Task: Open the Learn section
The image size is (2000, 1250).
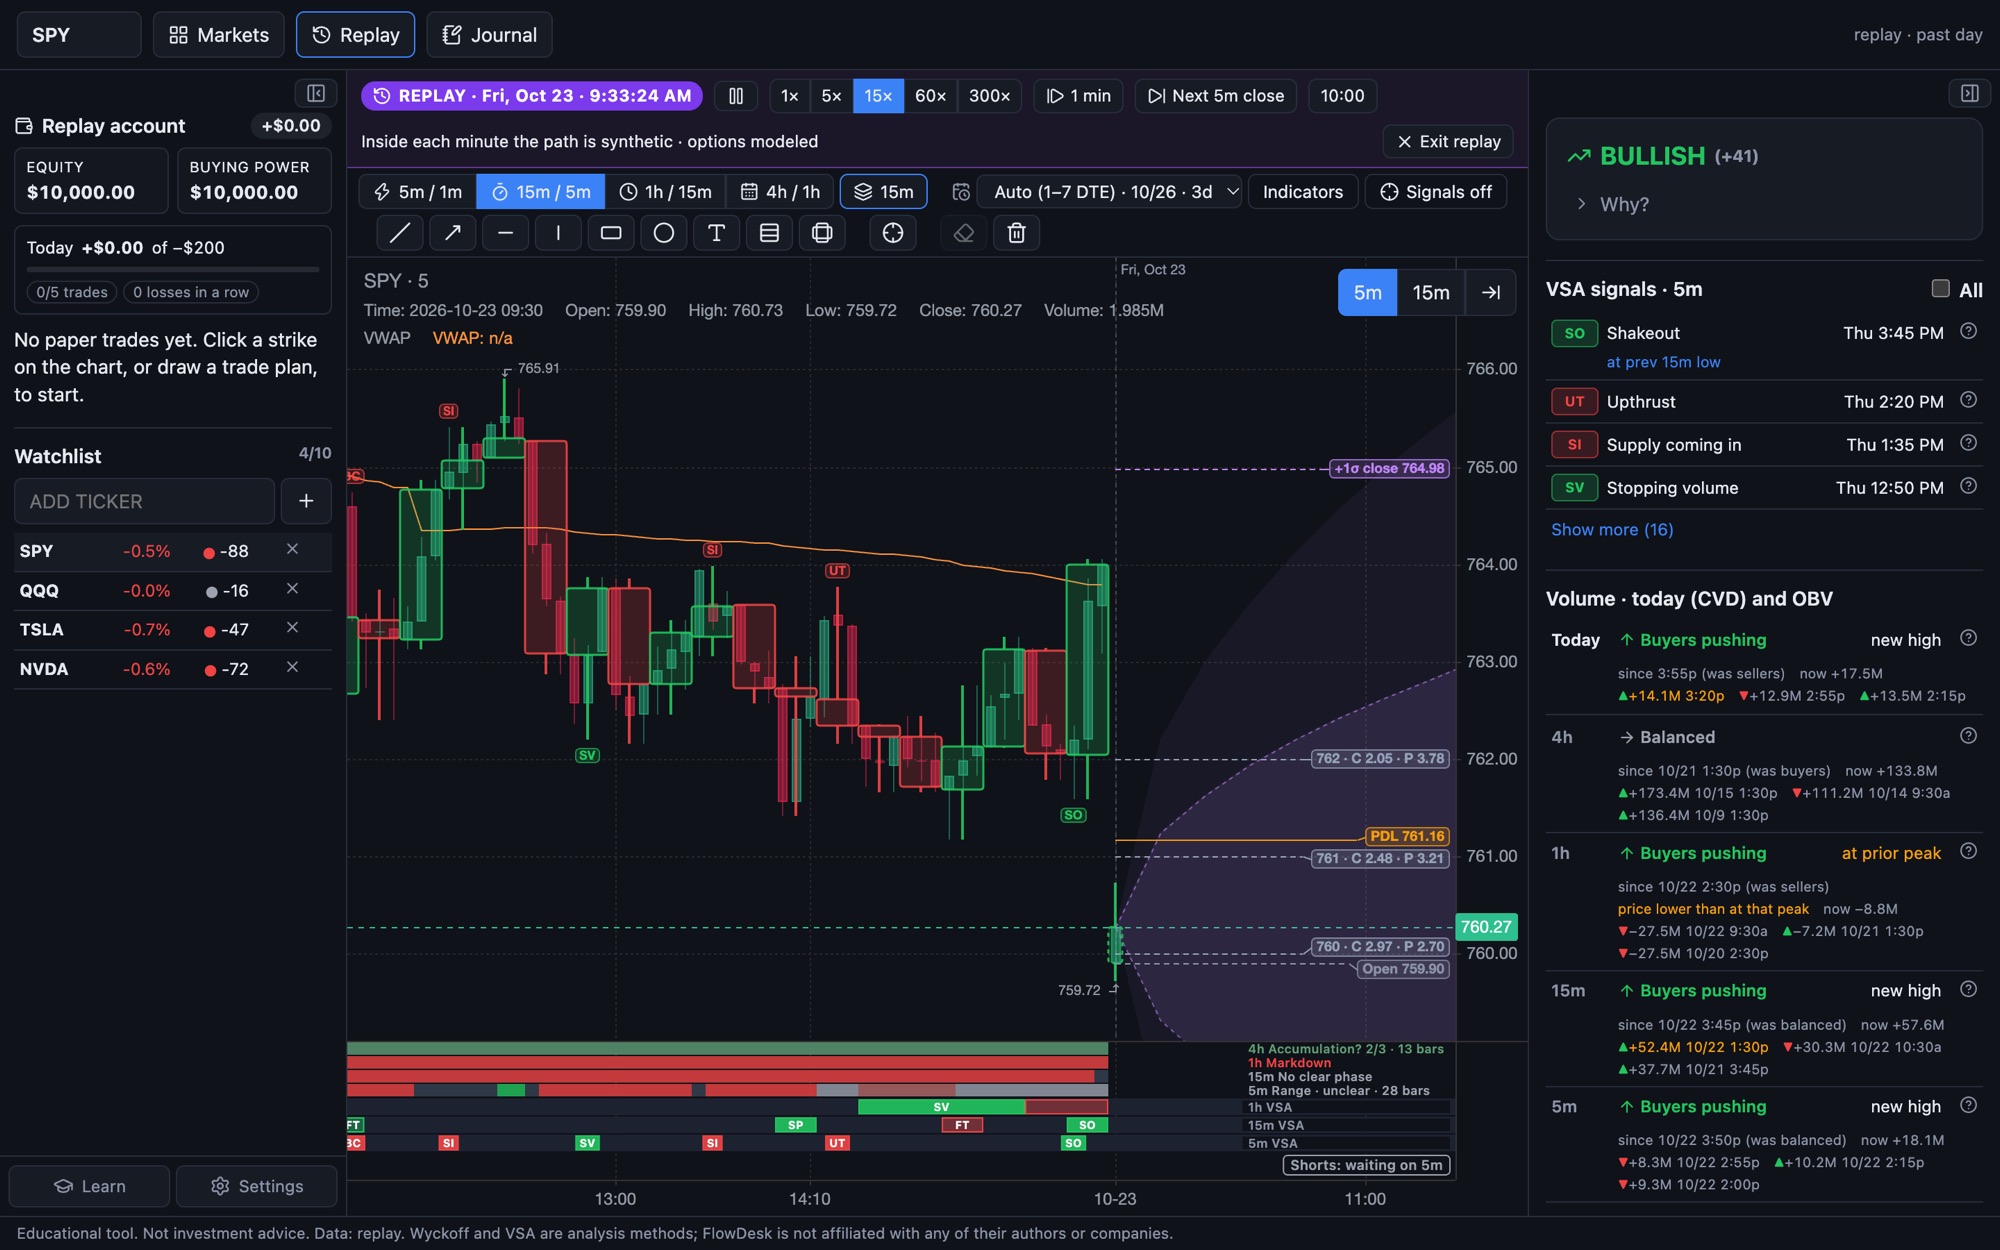Action: [90, 1186]
